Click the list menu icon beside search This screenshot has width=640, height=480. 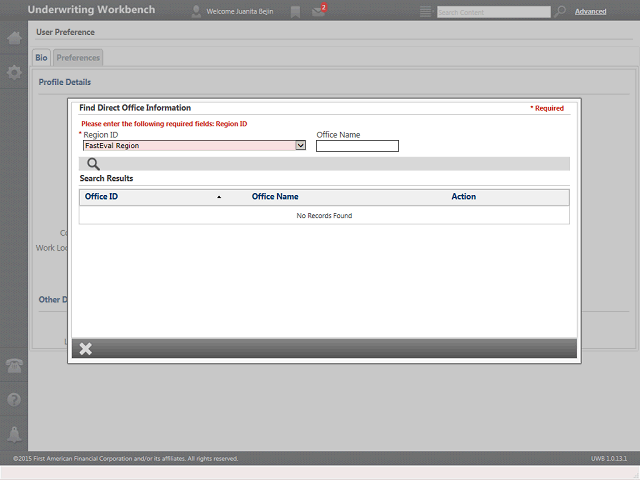(x=425, y=11)
